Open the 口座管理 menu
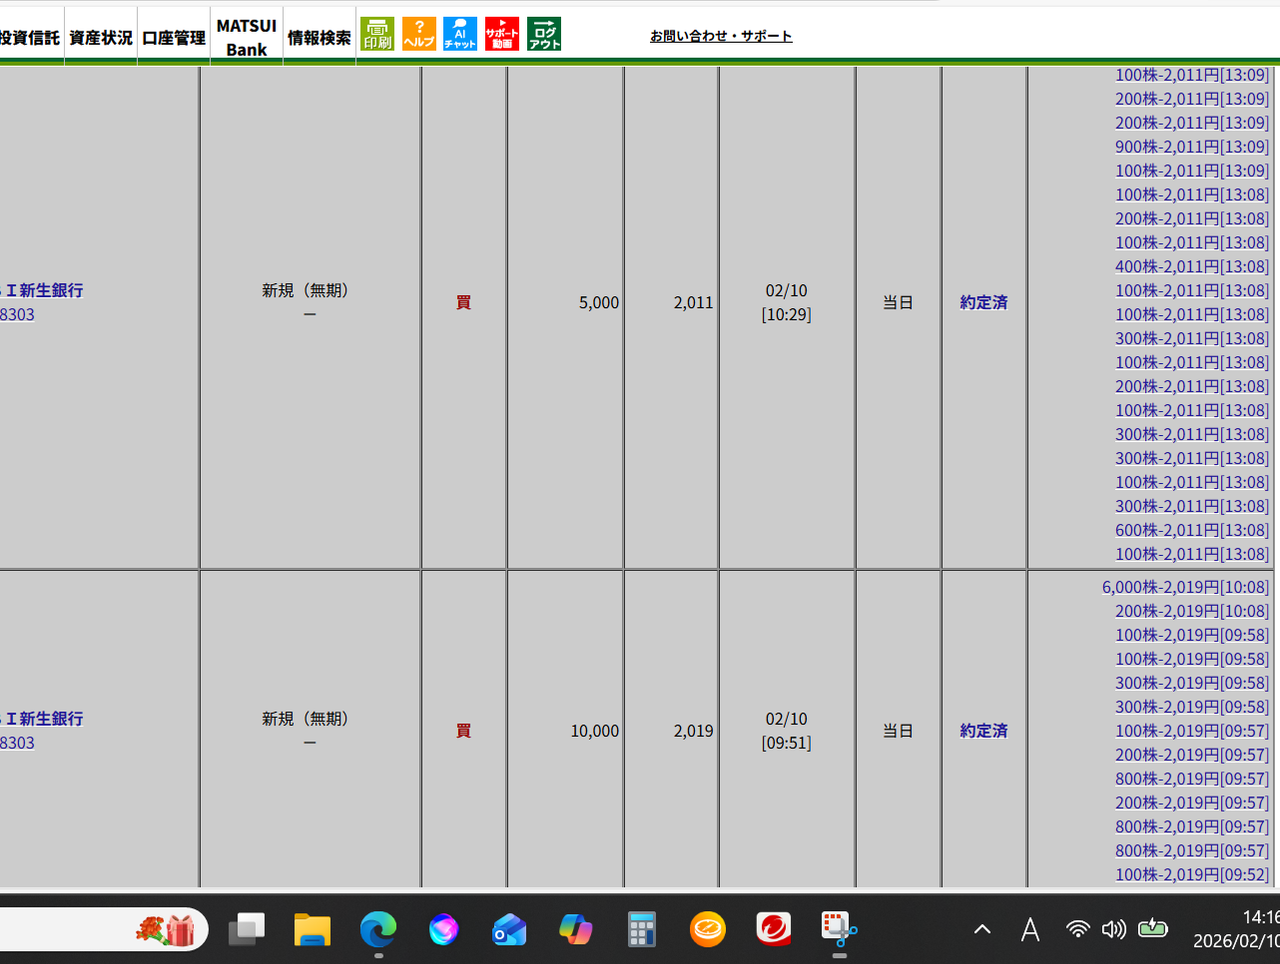This screenshot has height=964, width=1280. (174, 38)
